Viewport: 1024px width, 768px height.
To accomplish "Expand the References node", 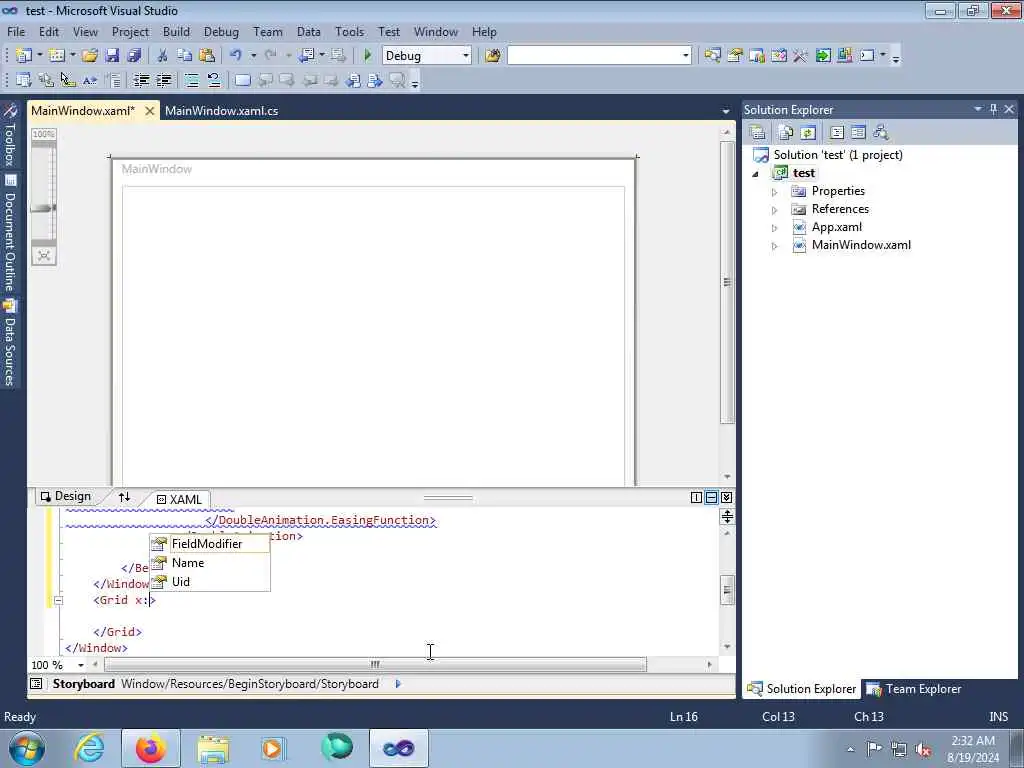I will (x=775, y=210).
